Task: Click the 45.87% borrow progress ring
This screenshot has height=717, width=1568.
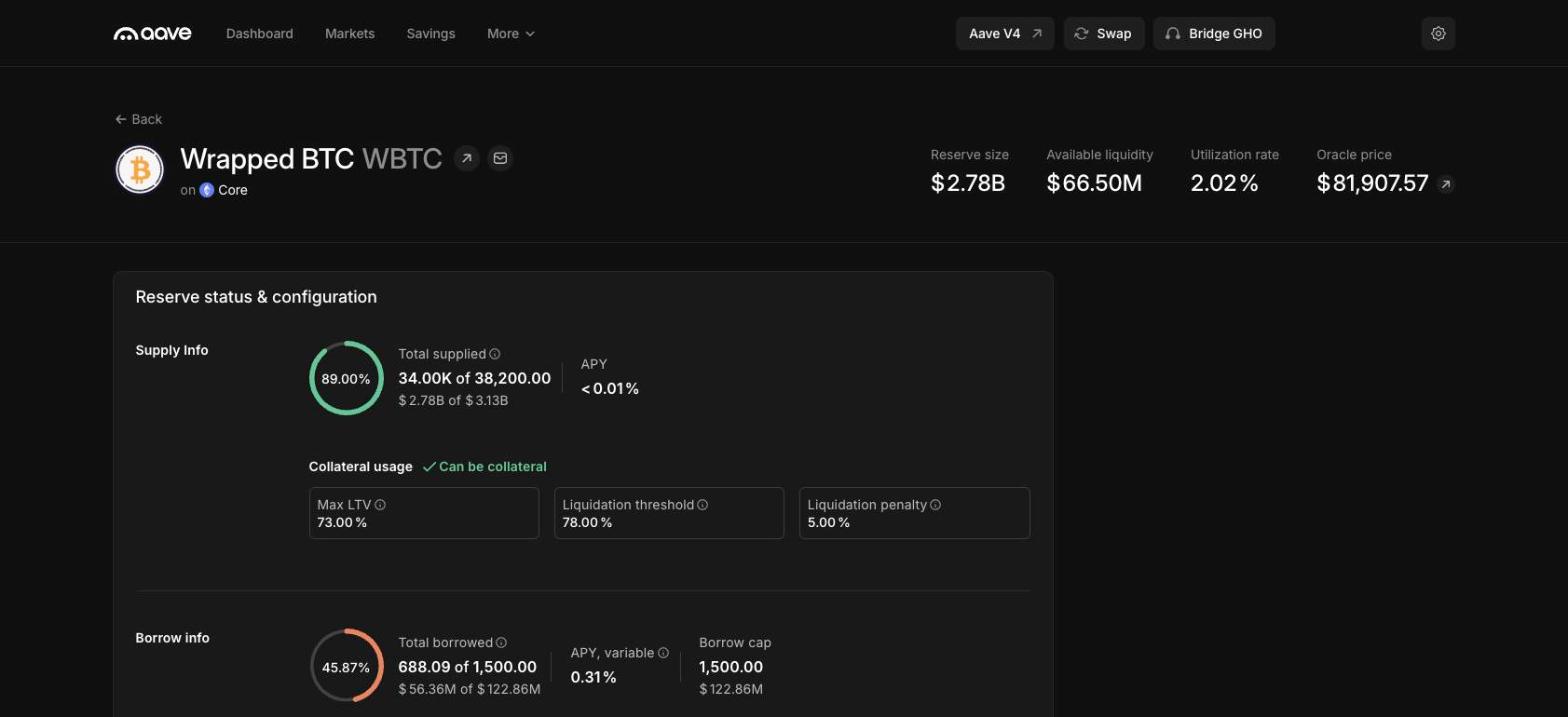Action: tap(346, 666)
